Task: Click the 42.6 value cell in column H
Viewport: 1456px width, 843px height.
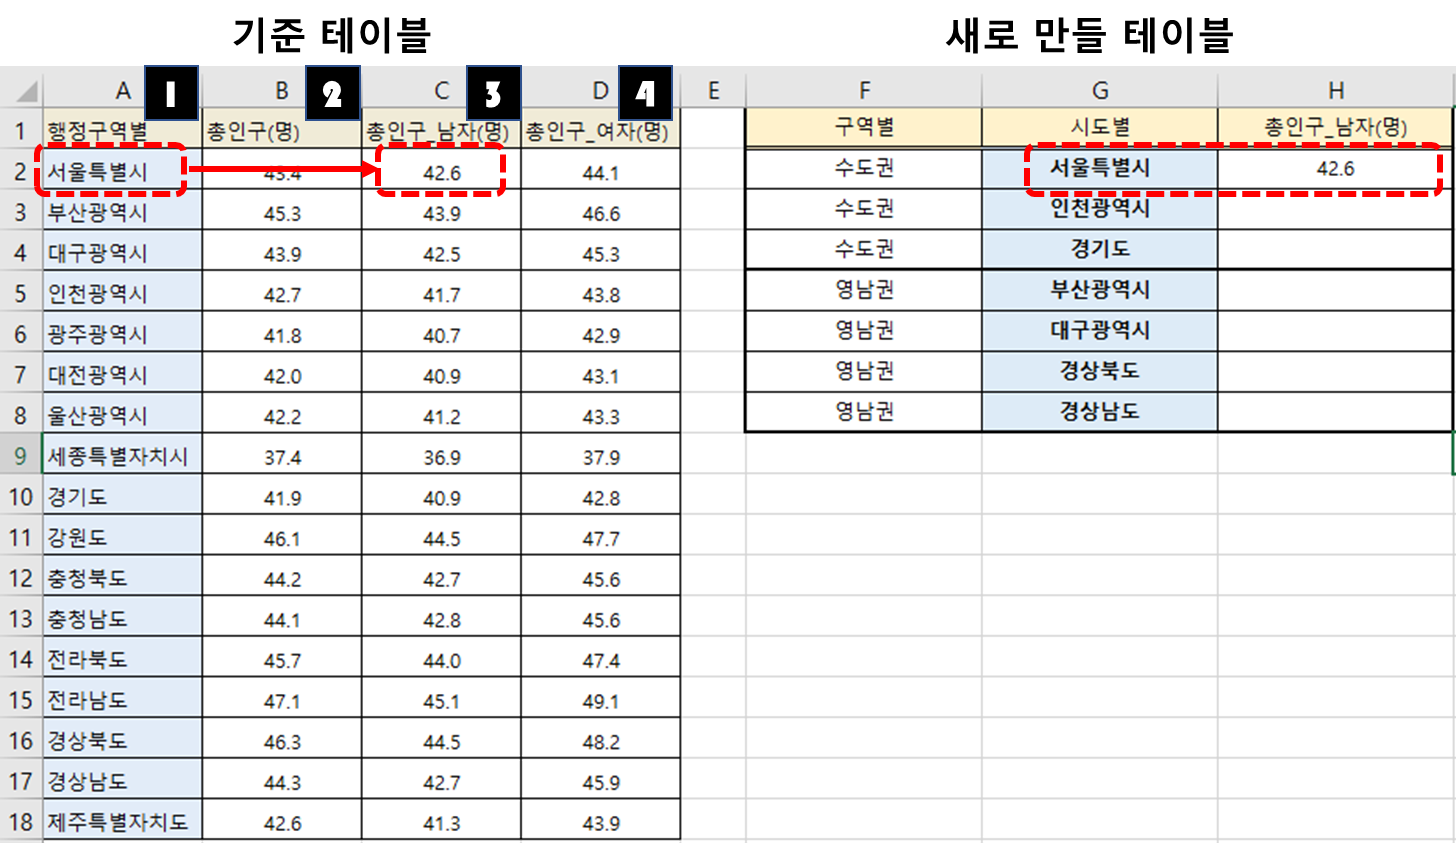Action: point(1335,170)
